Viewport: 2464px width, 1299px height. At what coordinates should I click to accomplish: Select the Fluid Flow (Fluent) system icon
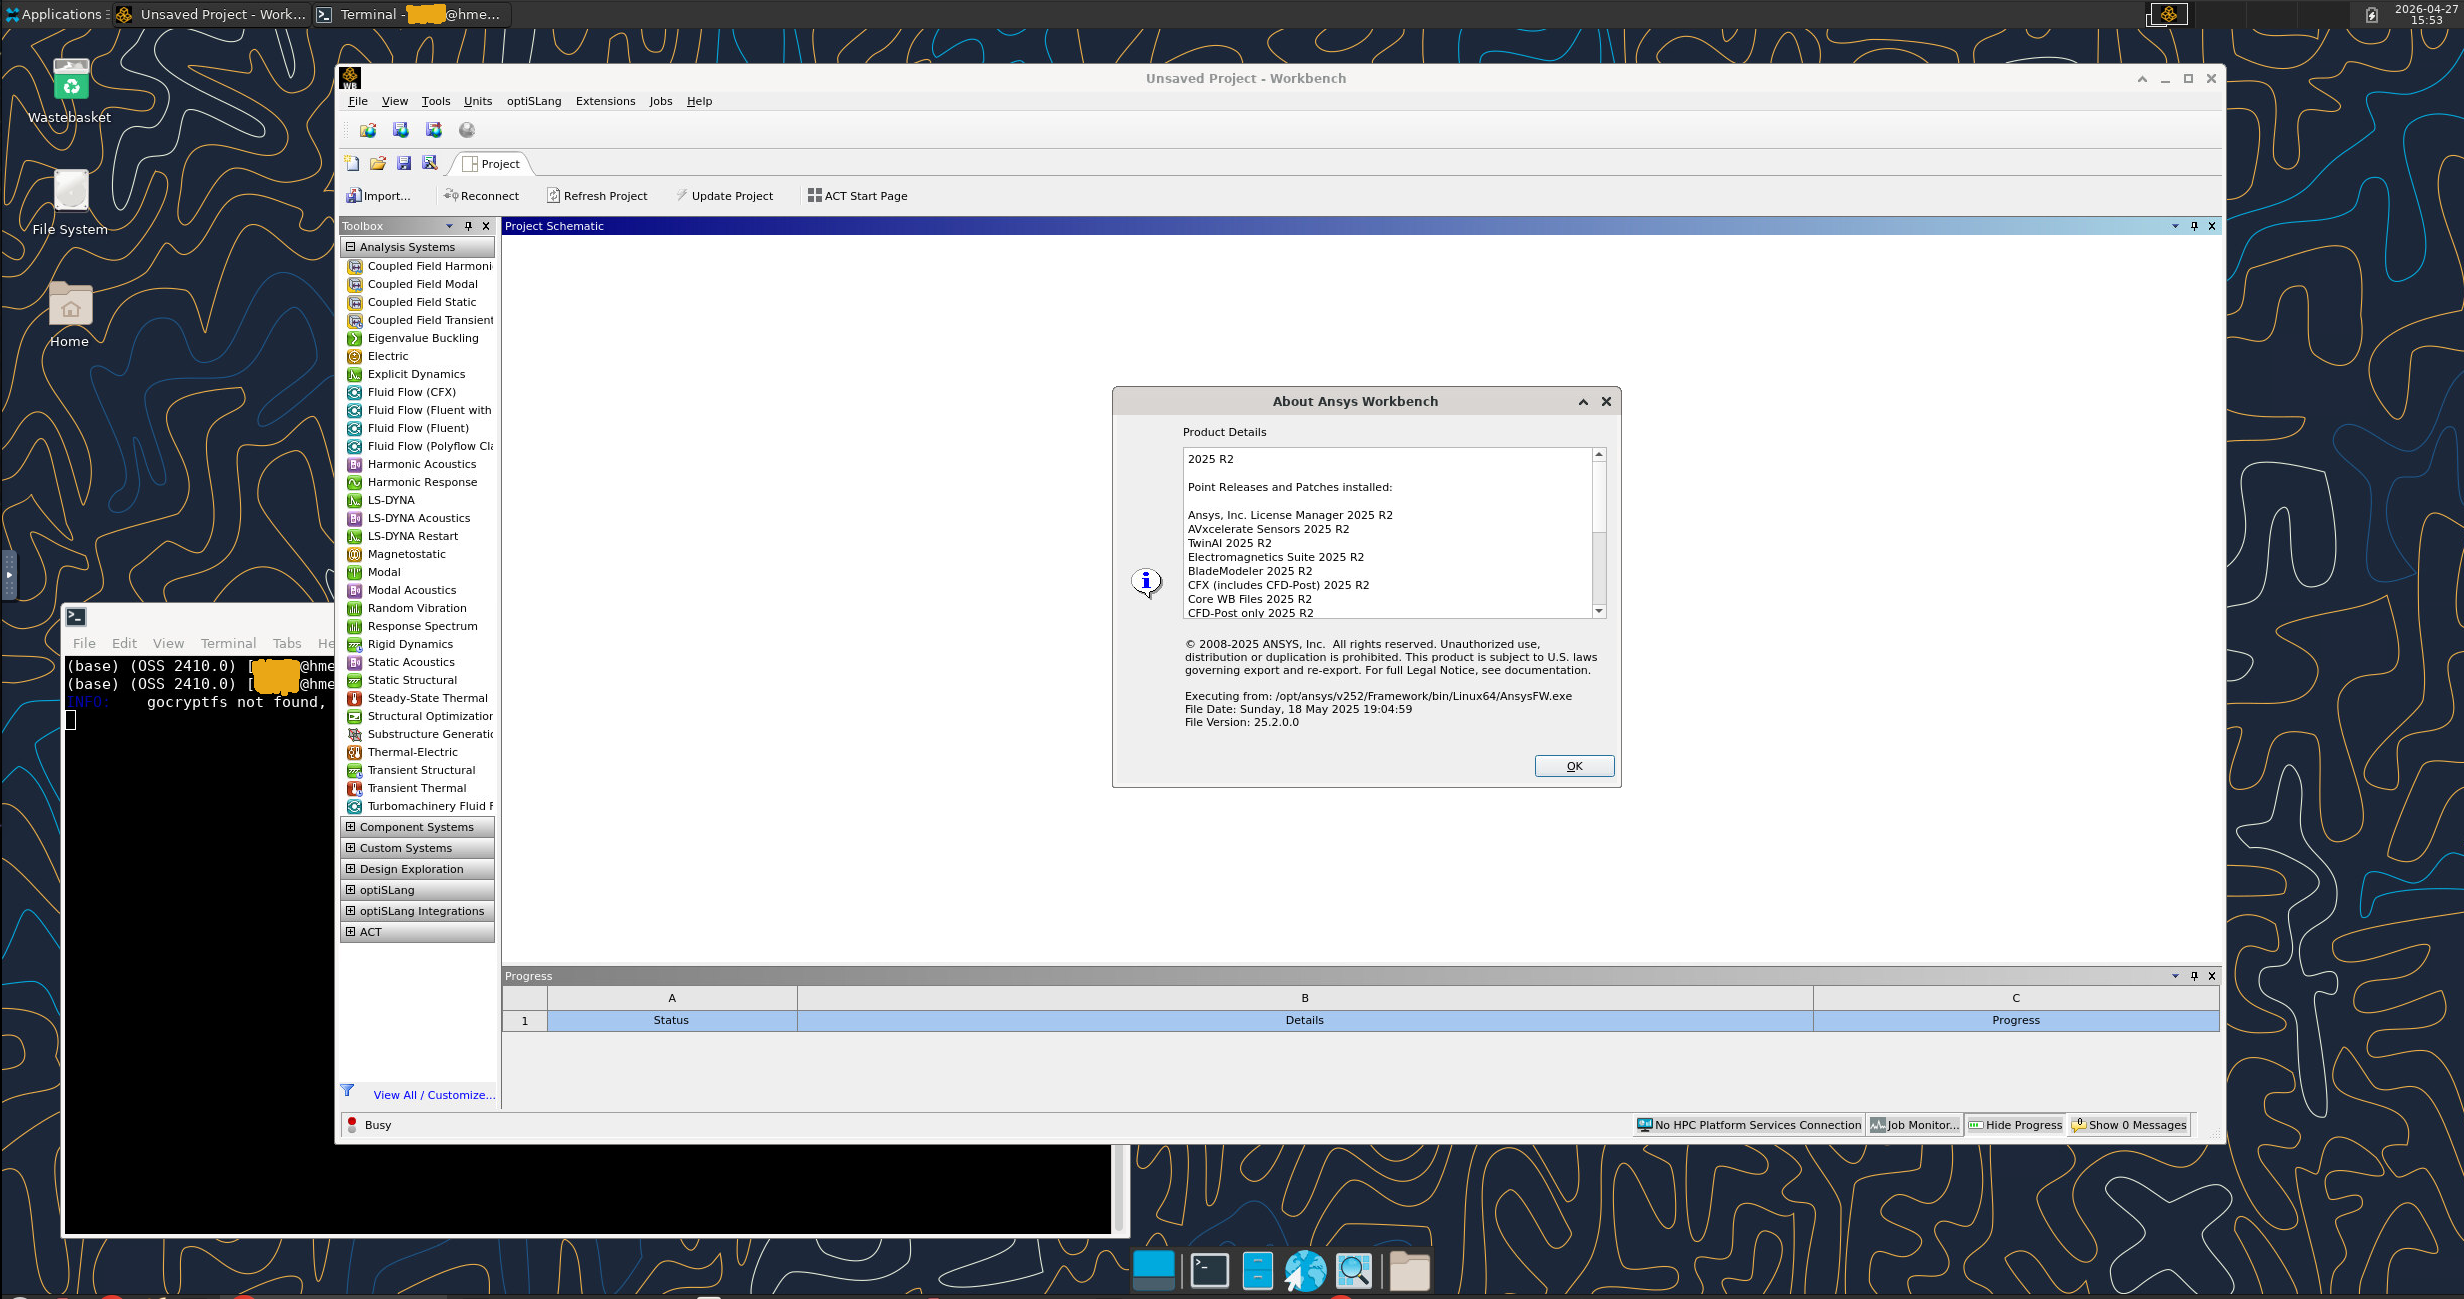[354, 428]
